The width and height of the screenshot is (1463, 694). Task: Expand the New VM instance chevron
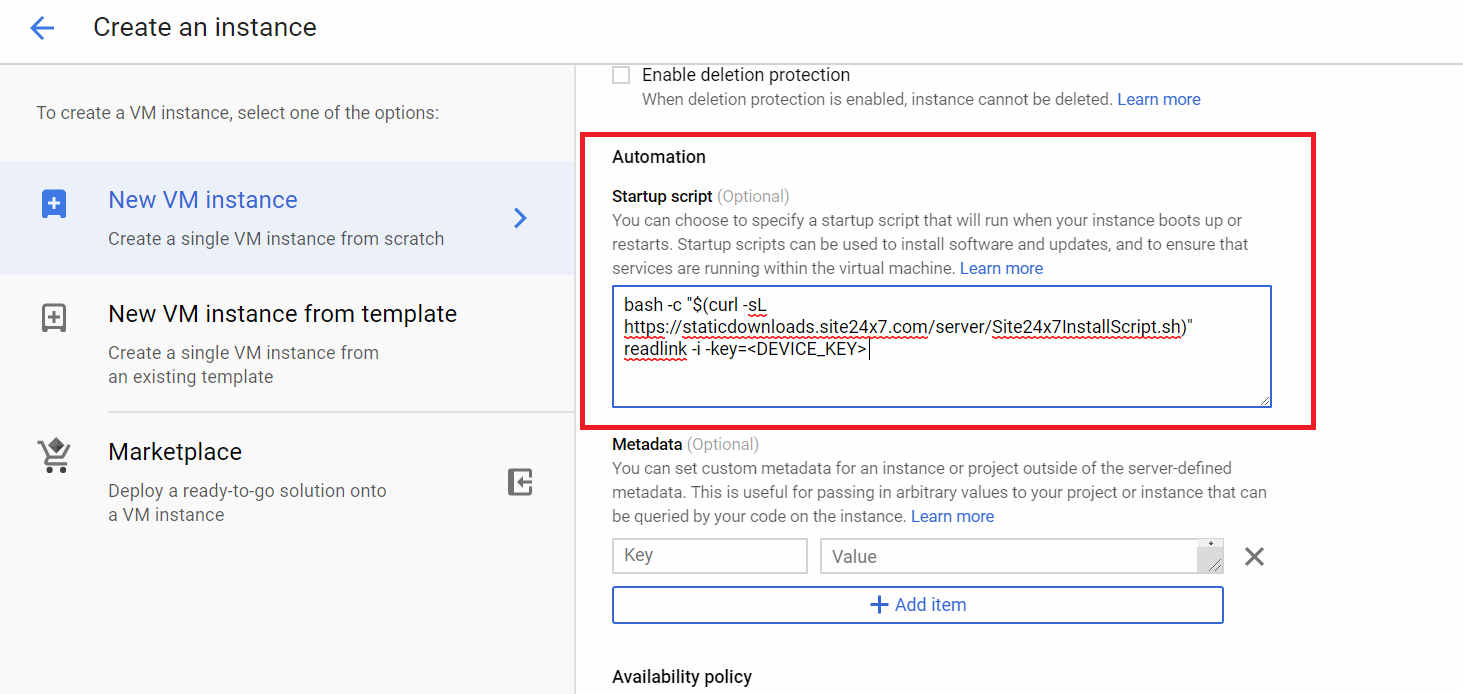click(520, 218)
